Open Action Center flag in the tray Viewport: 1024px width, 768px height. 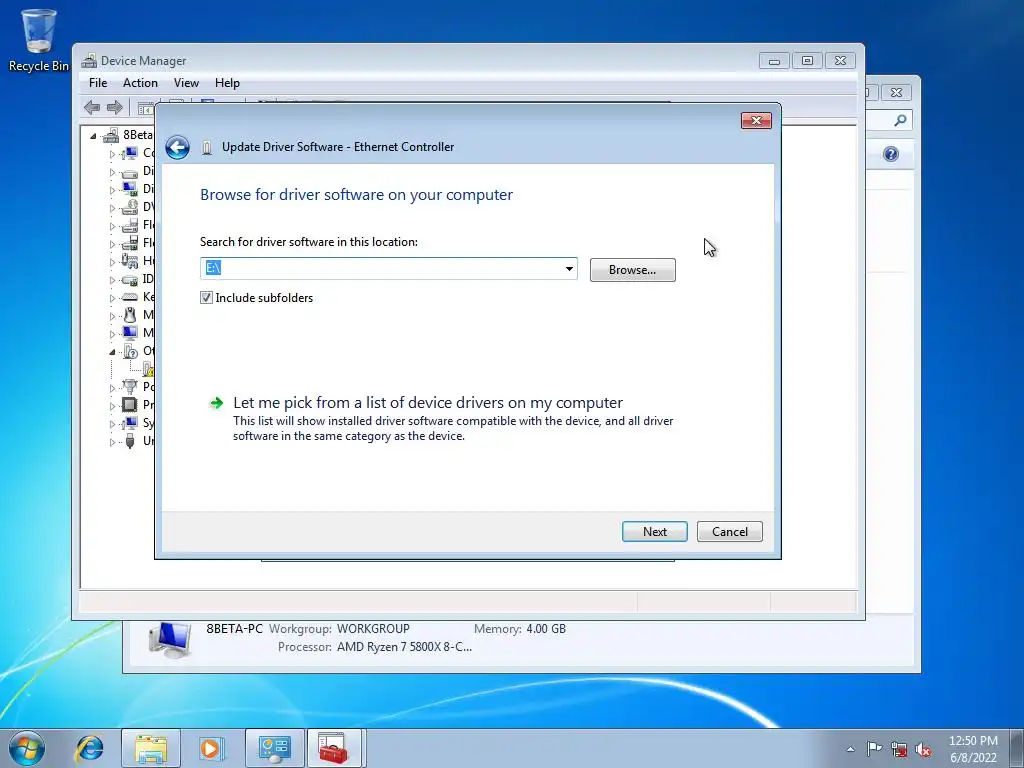tap(874, 748)
